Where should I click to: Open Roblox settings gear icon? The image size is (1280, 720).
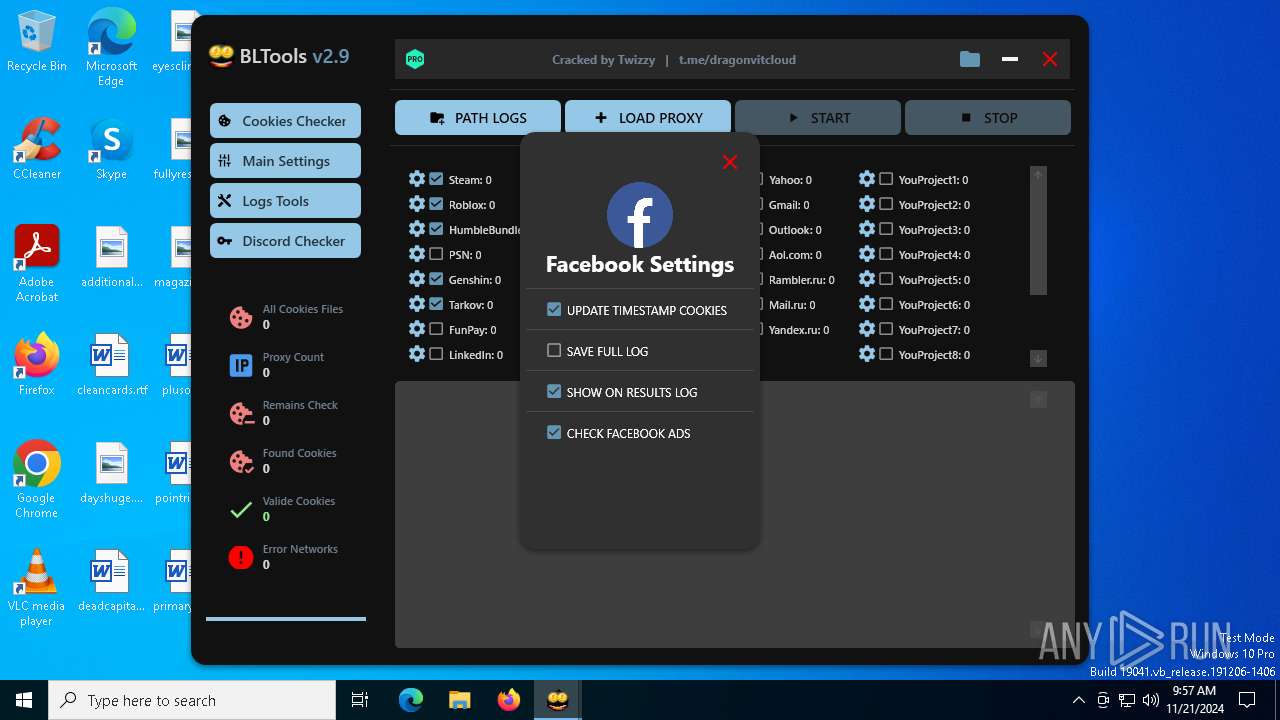tap(417, 204)
